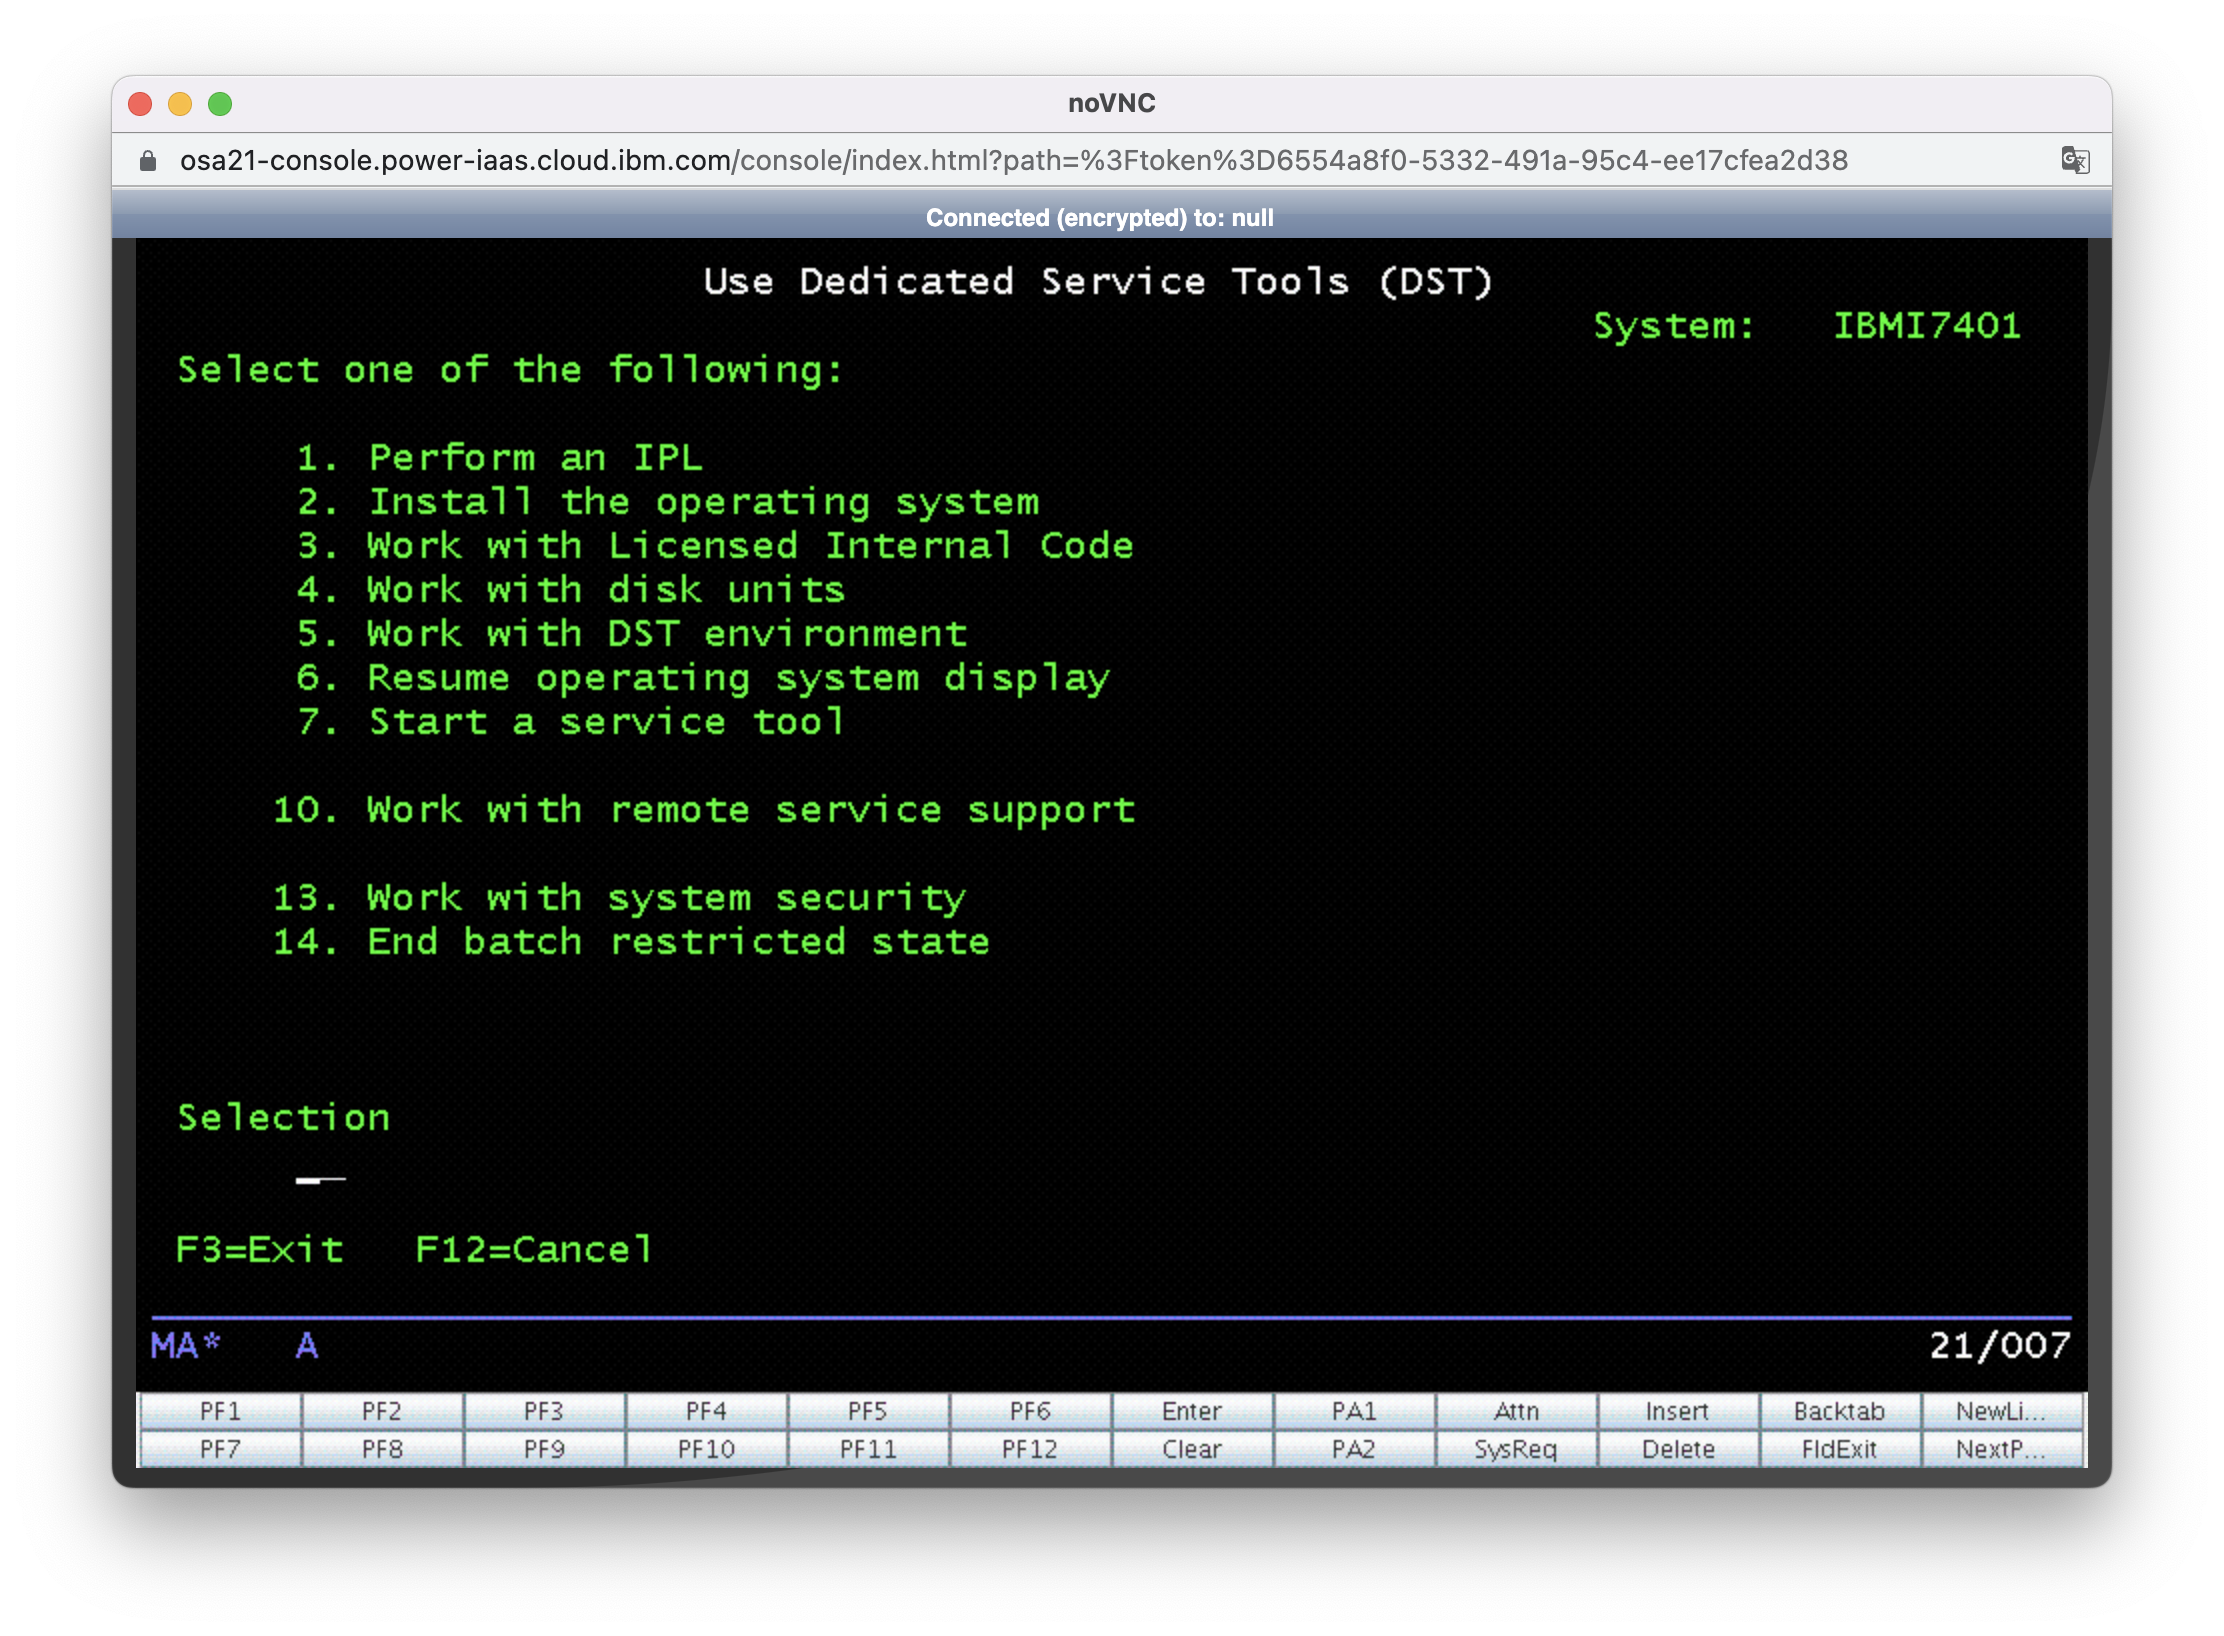Viewport: 2224px width, 1636px height.
Task: Click the lock icon beside the URL
Action: coord(148,161)
